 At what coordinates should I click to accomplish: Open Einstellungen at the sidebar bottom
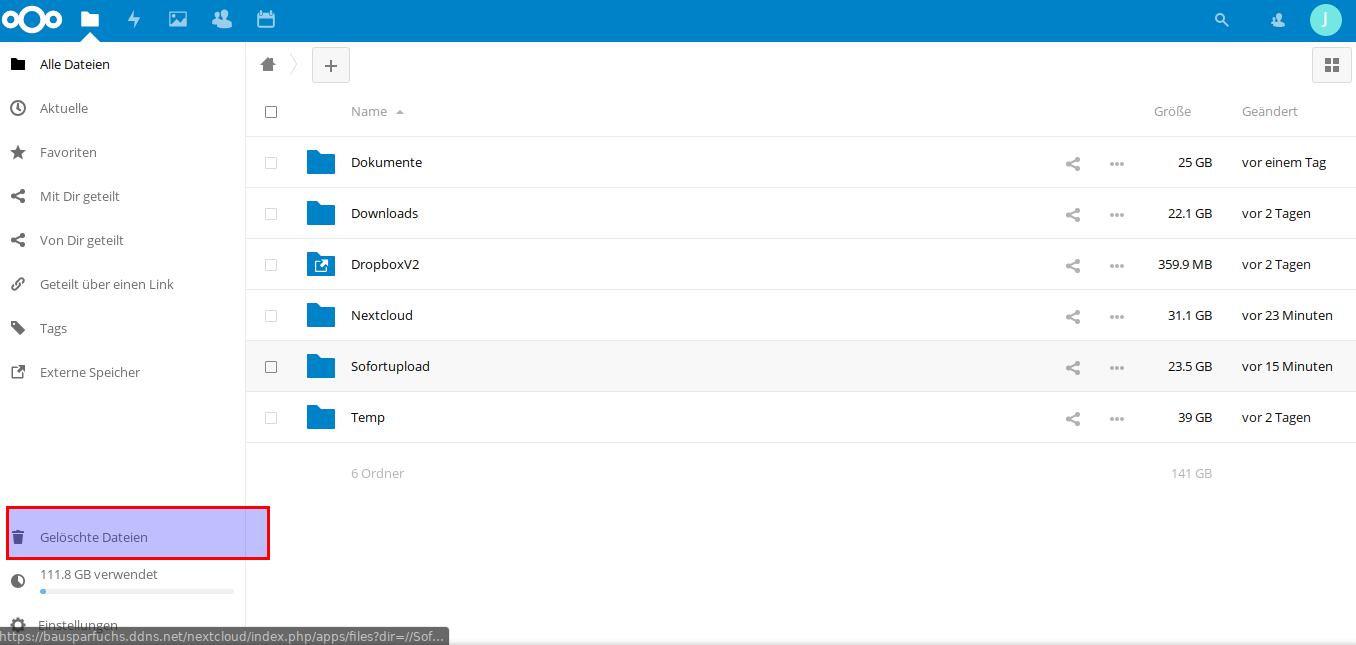coord(78,622)
